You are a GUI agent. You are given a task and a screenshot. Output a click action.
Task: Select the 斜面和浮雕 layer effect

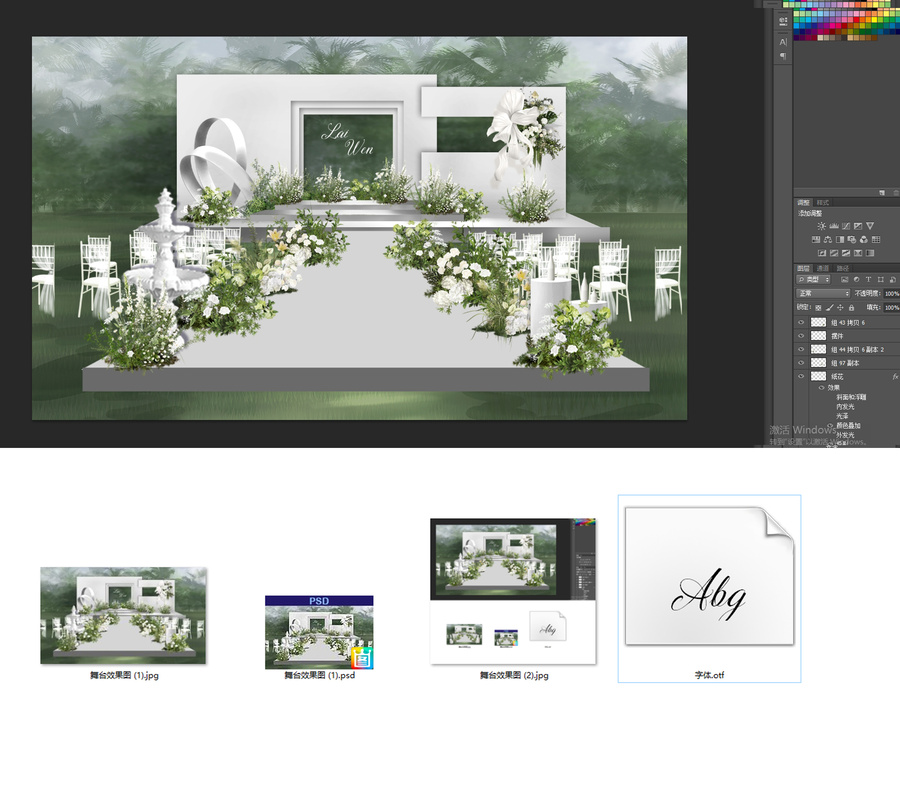(851, 397)
